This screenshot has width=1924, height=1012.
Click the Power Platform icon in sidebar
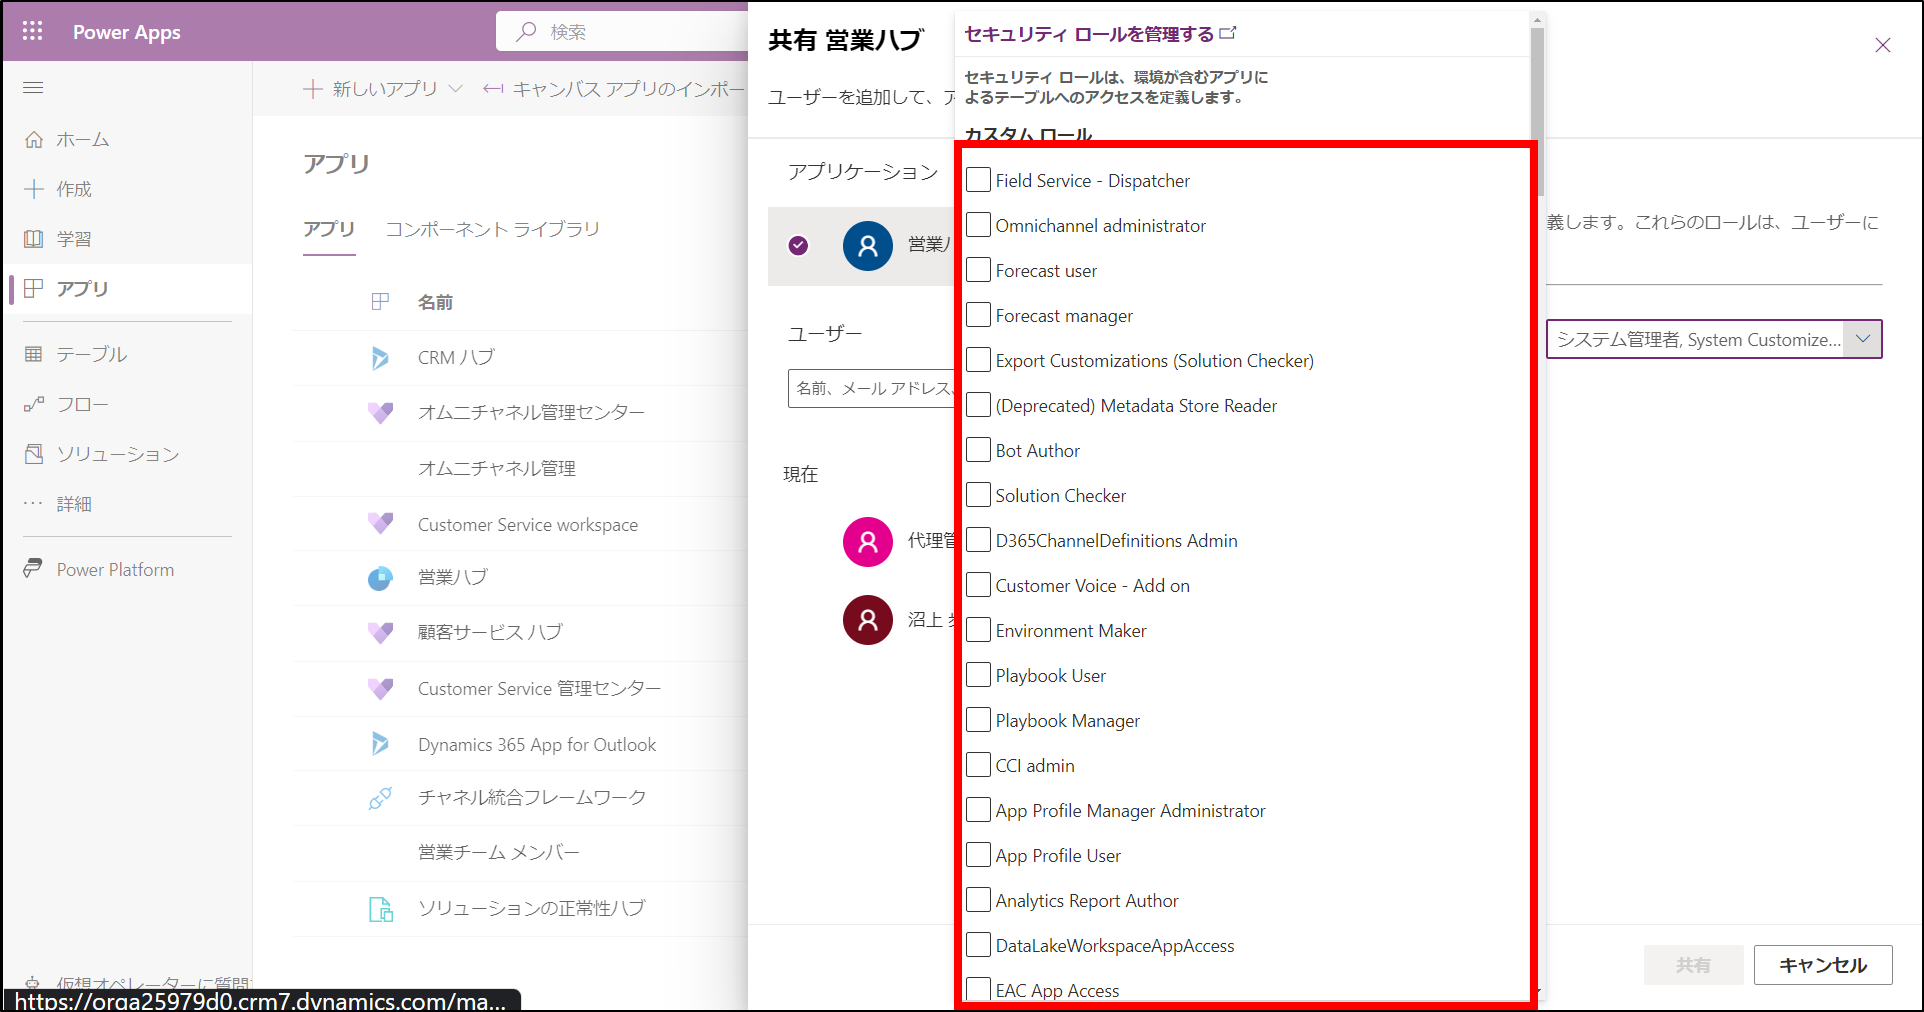pyautogui.click(x=34, y=568)
